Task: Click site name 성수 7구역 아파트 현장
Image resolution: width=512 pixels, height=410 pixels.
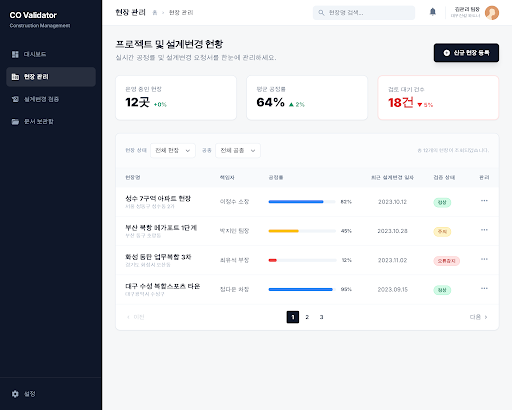Action: pyautogui.click(x=158, y=198)
